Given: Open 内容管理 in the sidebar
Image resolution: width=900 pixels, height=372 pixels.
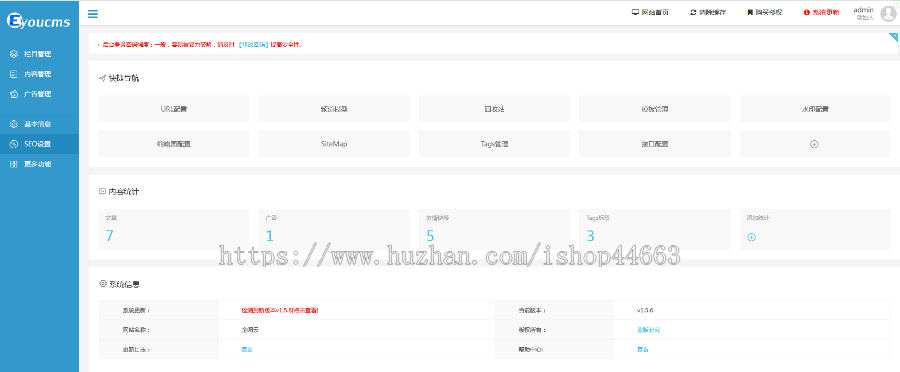Looking at the screenshot, I should (x=40, y=74).
